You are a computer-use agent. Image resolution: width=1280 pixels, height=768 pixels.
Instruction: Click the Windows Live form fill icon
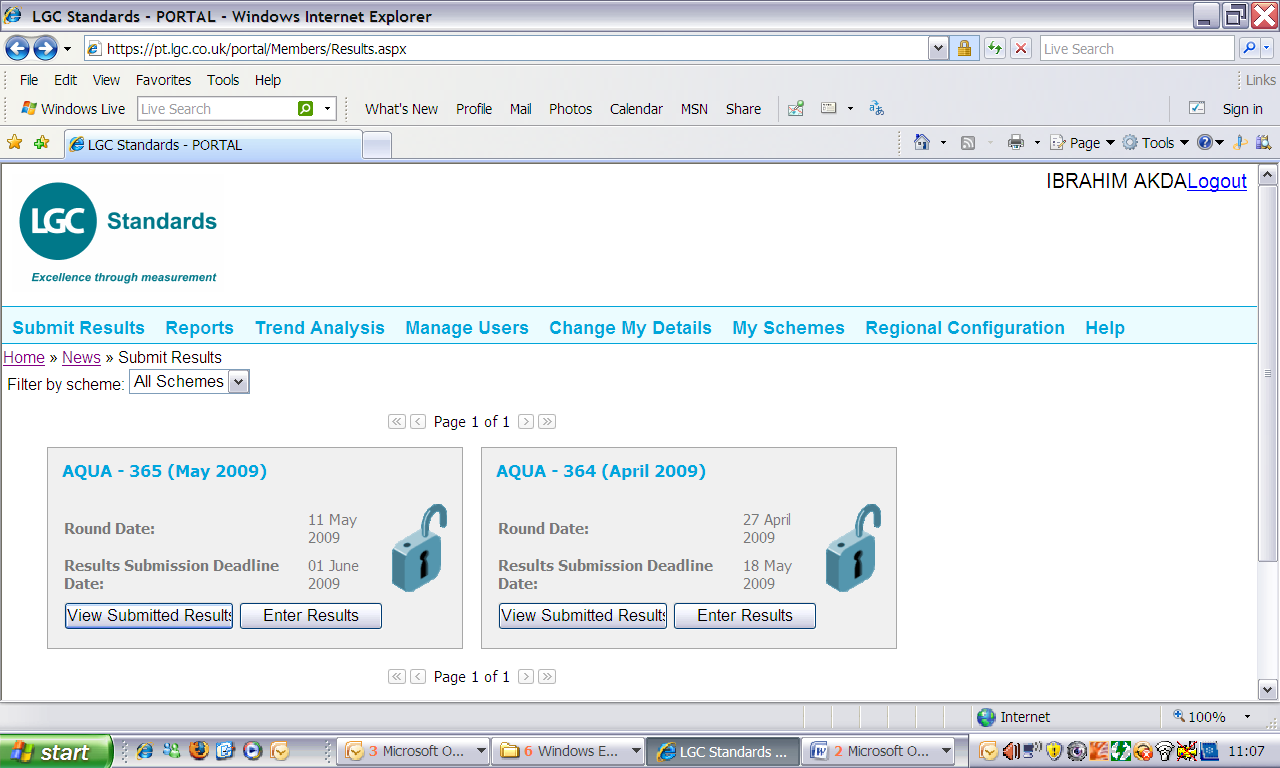829,108
